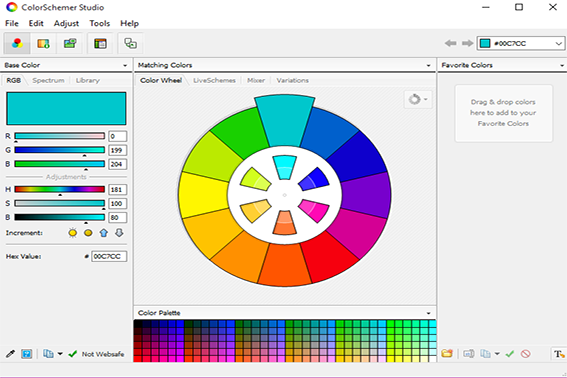
Task: Open the second toolbar icon with green arrow
Action: tap(43, 43)
